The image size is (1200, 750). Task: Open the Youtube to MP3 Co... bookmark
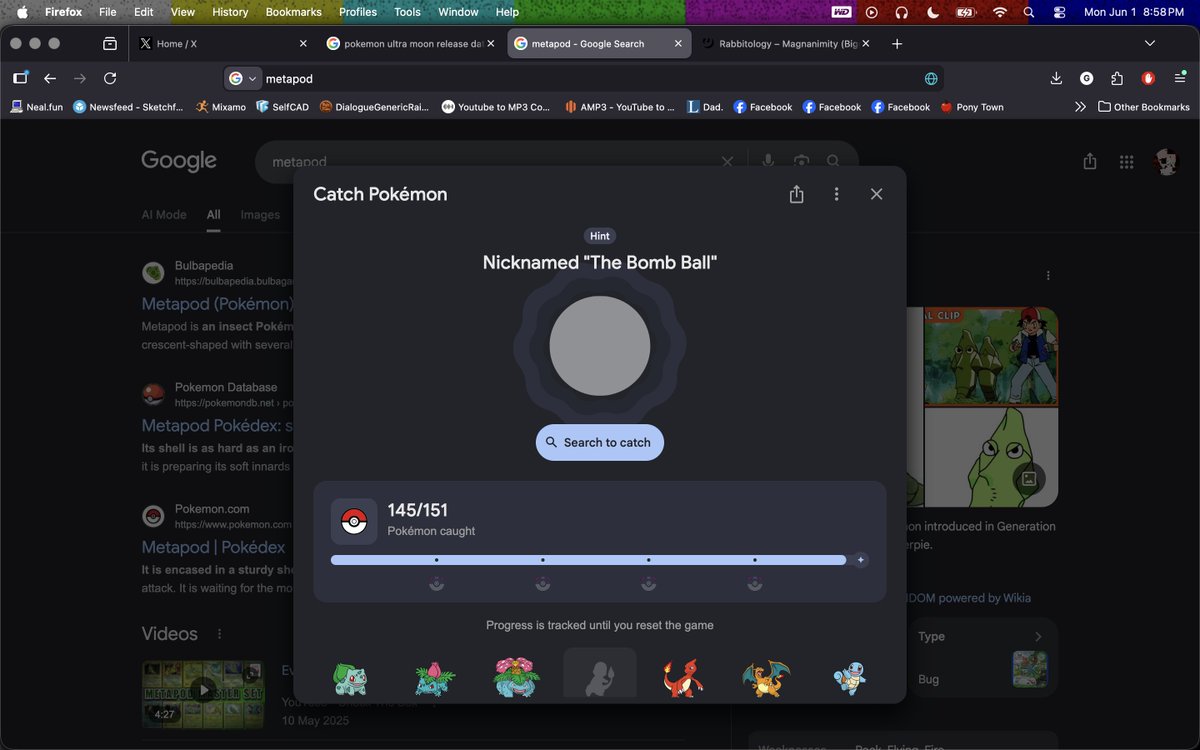coord(496,107)
